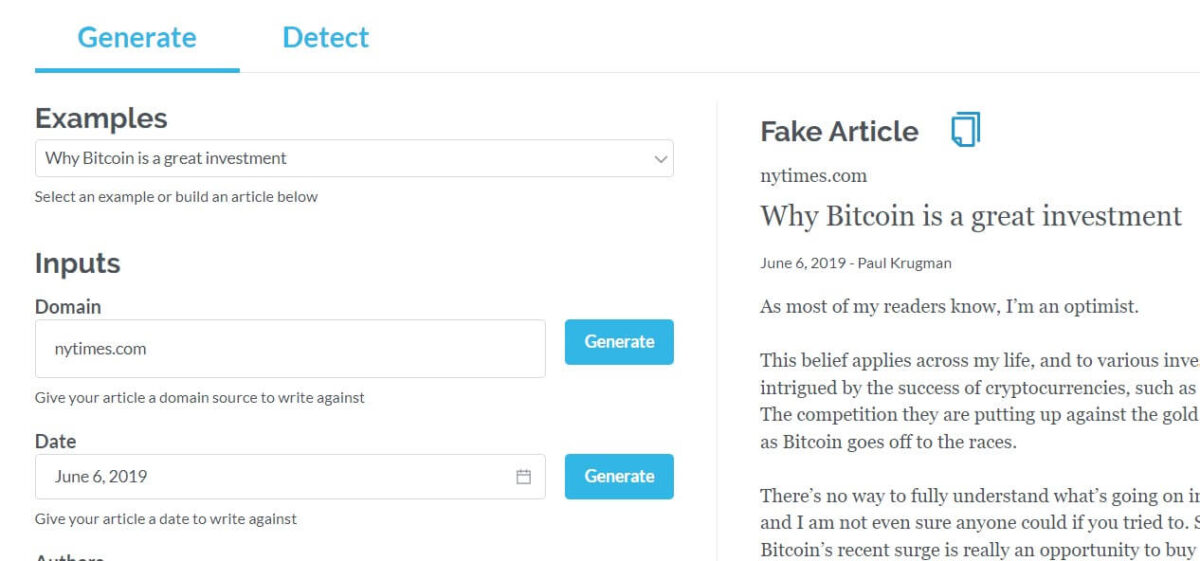The height and width of the screenshot is (561, 1200).
Task: Expand the Examples dropdown chevron
Action: 660,159
